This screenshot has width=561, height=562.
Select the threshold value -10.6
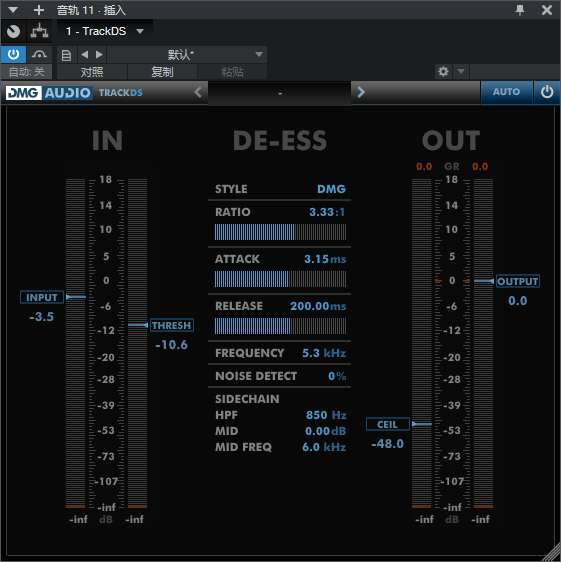pyautogui.click(x=171, y=345)
